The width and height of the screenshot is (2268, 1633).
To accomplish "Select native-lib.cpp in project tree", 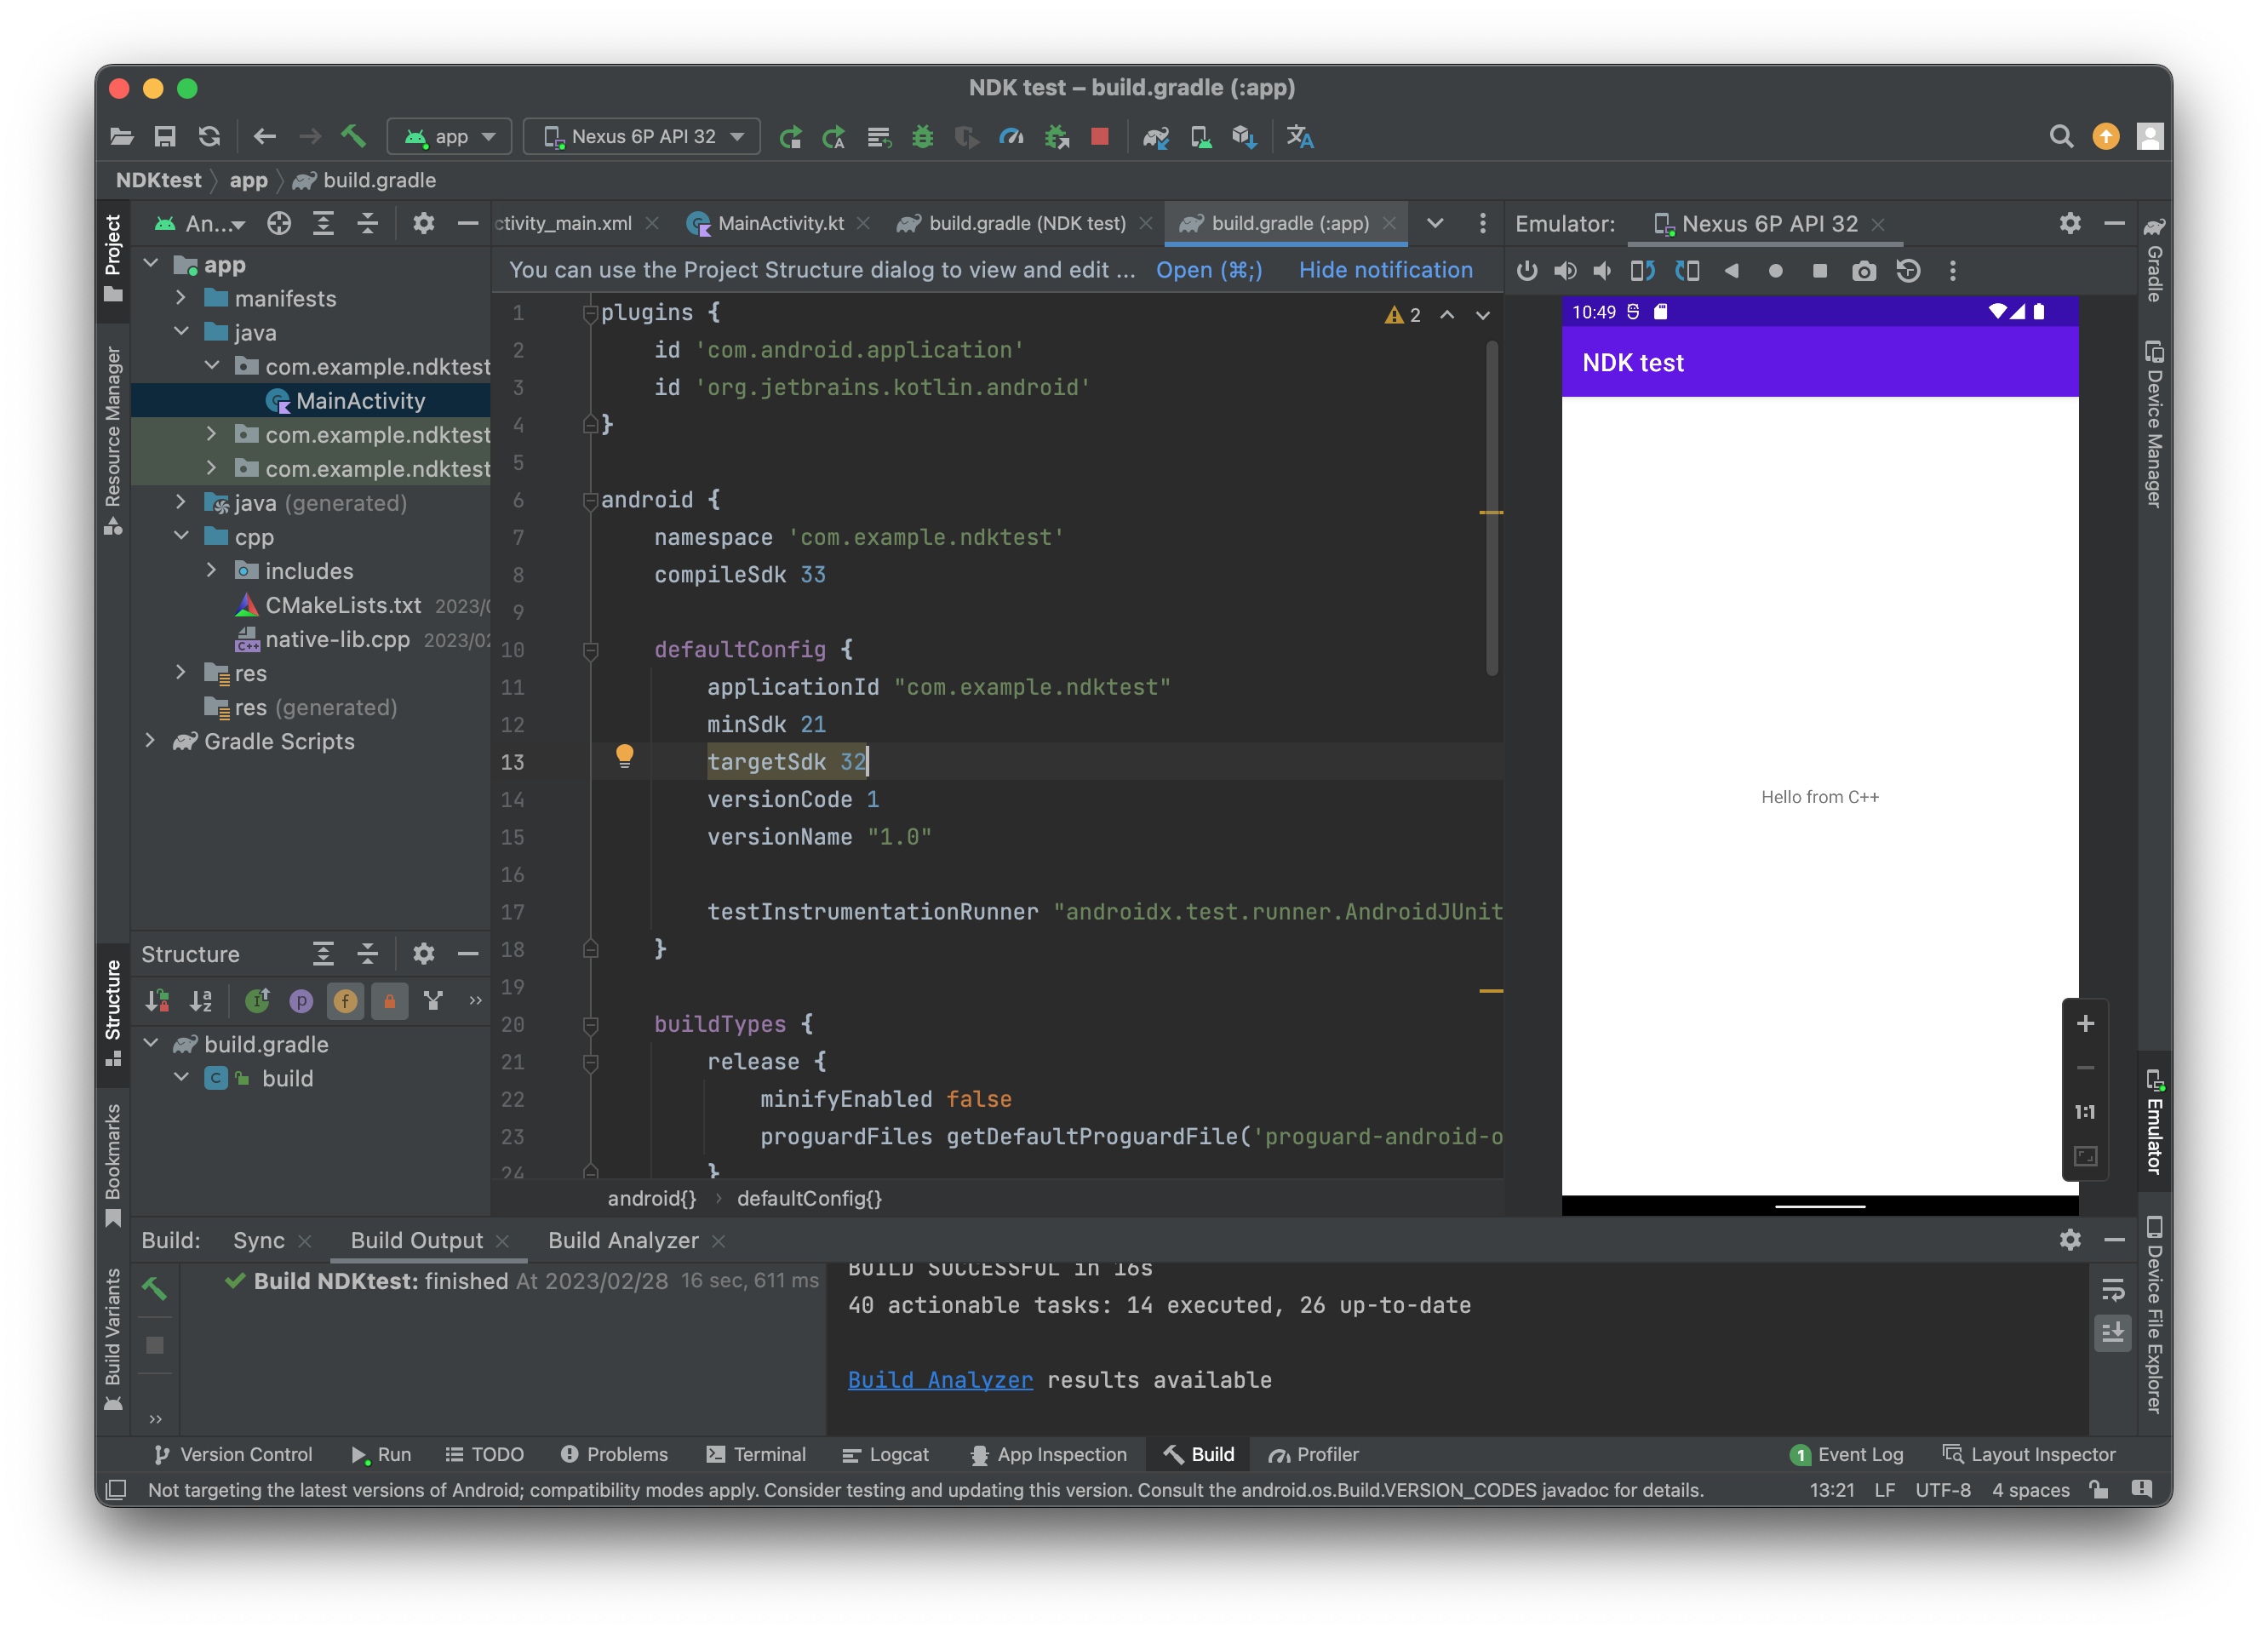I will [x=337, y=639].
